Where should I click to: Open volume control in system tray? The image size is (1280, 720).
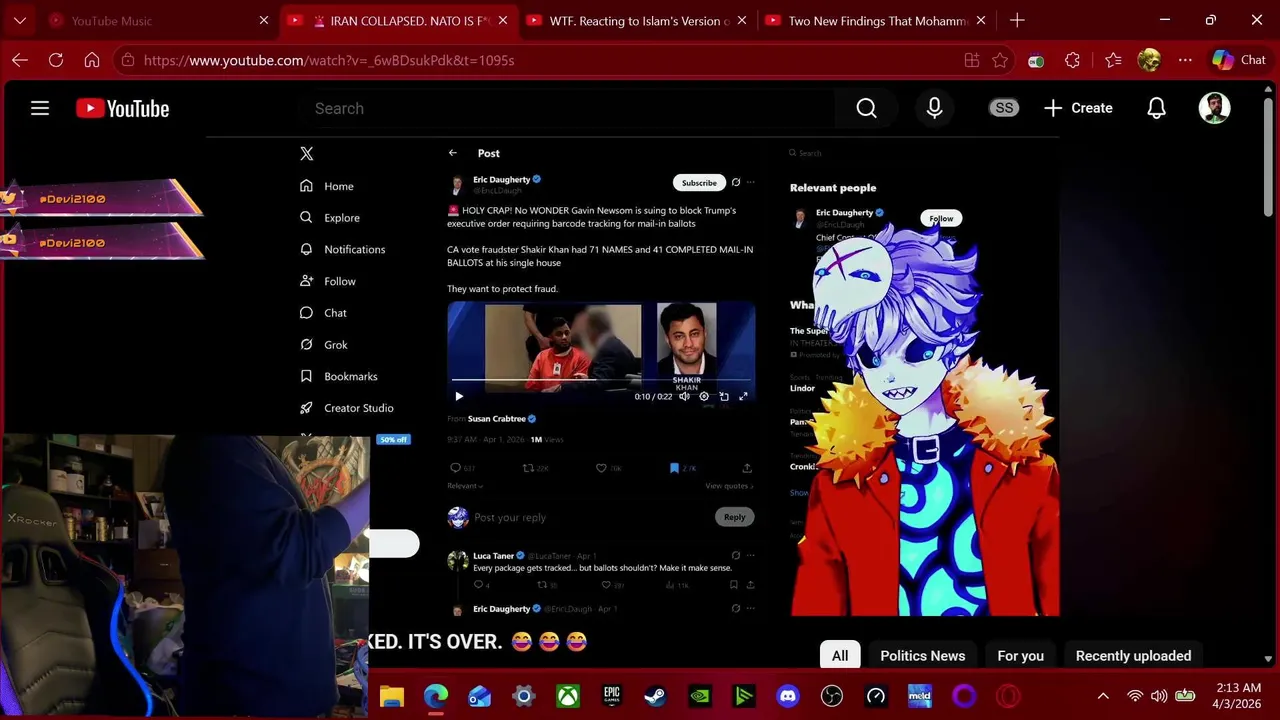coord(1159,696)
